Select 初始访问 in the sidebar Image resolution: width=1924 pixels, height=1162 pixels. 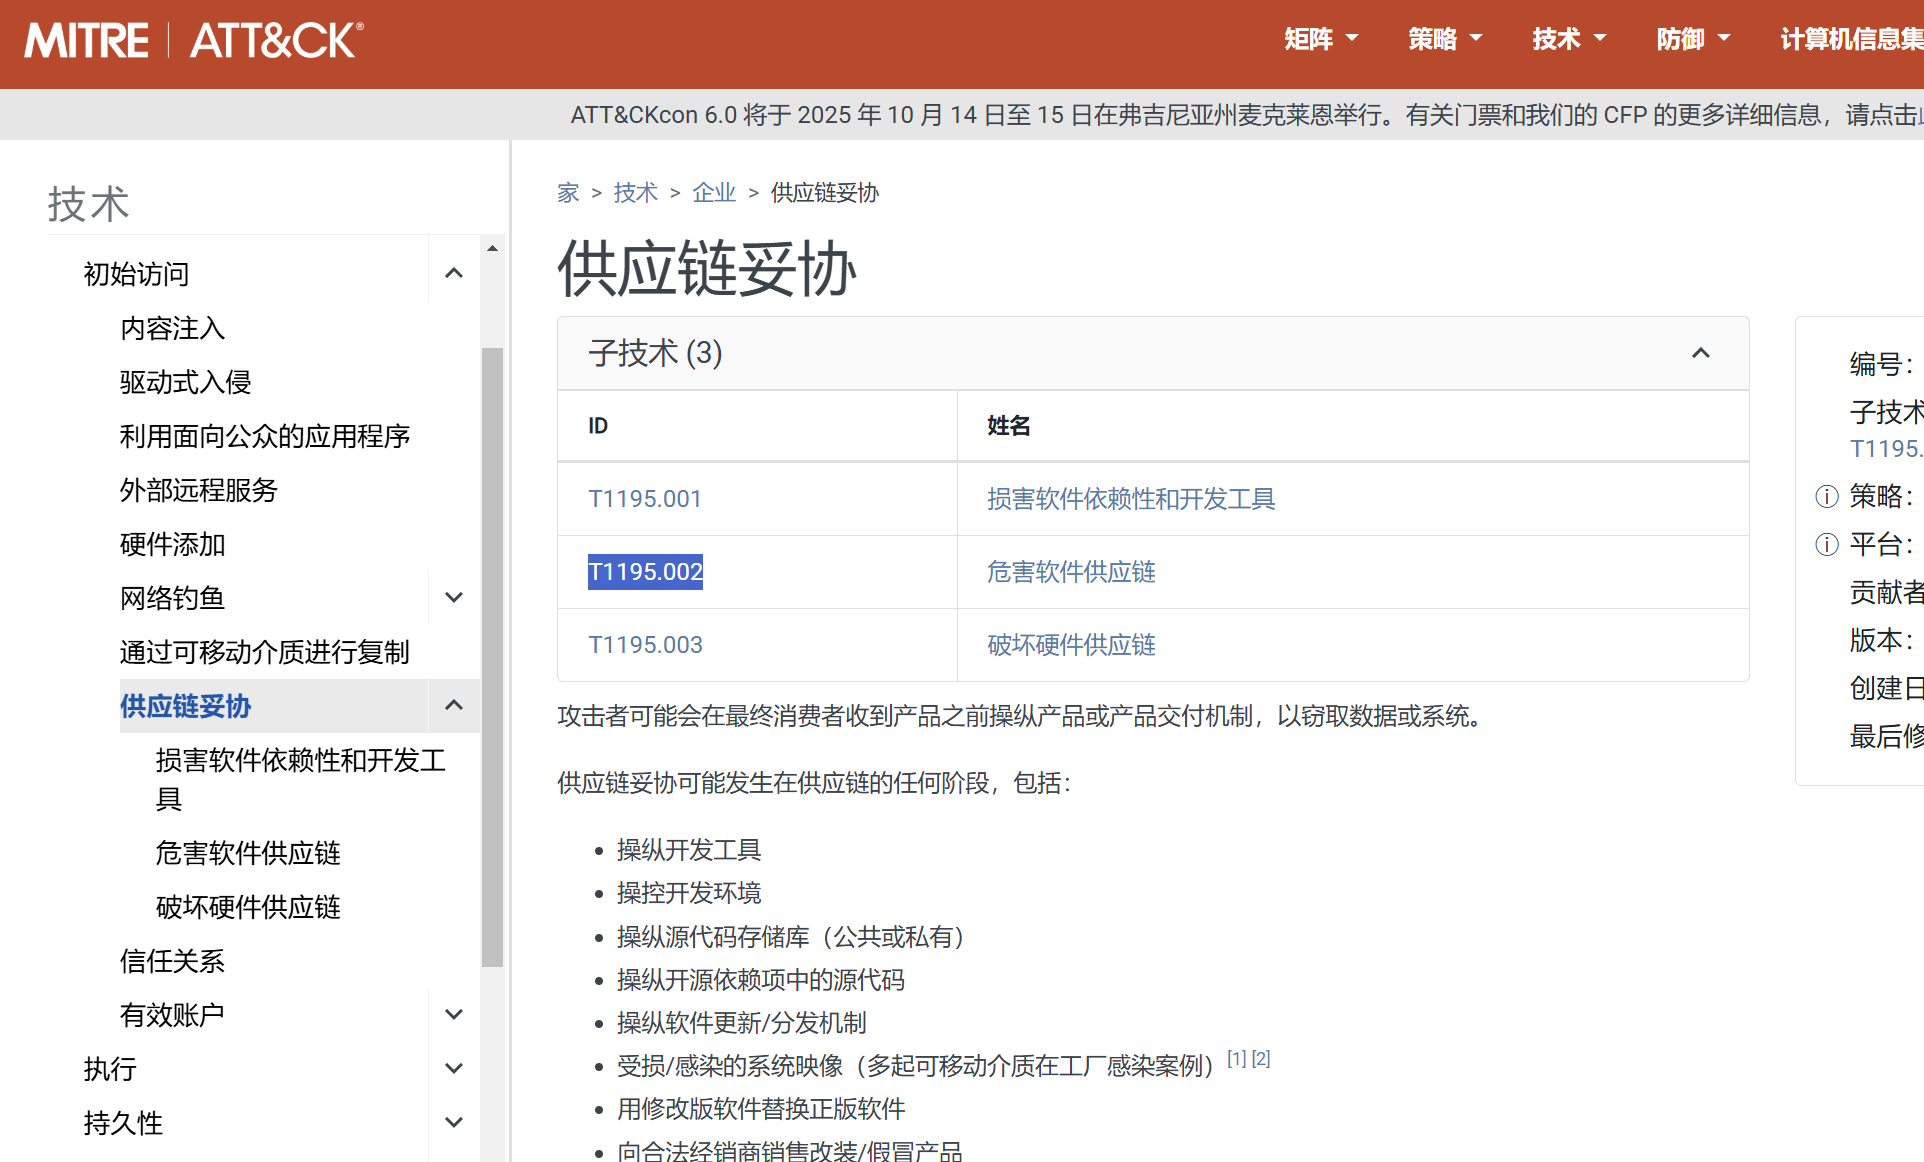point(136,273)
